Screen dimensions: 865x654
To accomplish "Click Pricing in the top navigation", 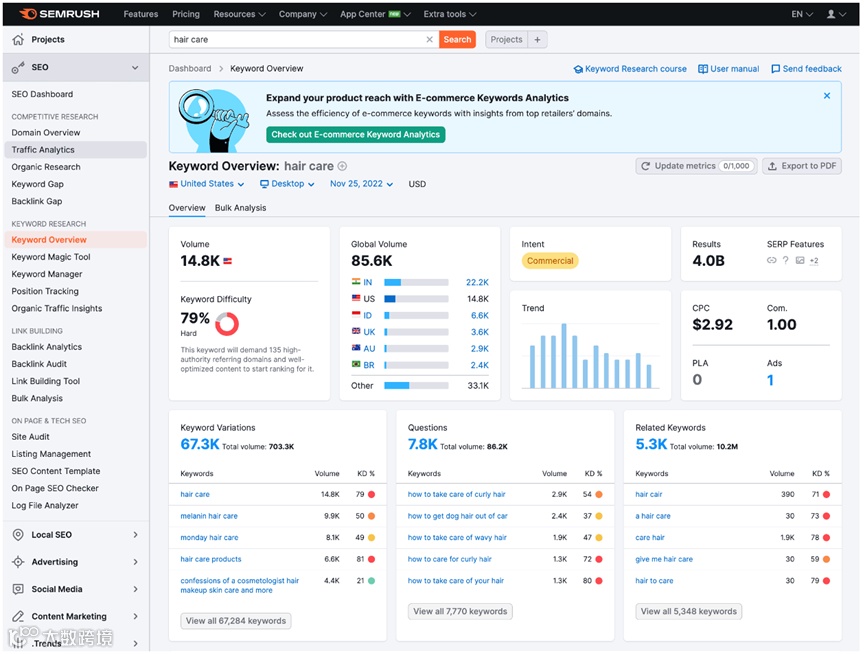I will 186,14.
